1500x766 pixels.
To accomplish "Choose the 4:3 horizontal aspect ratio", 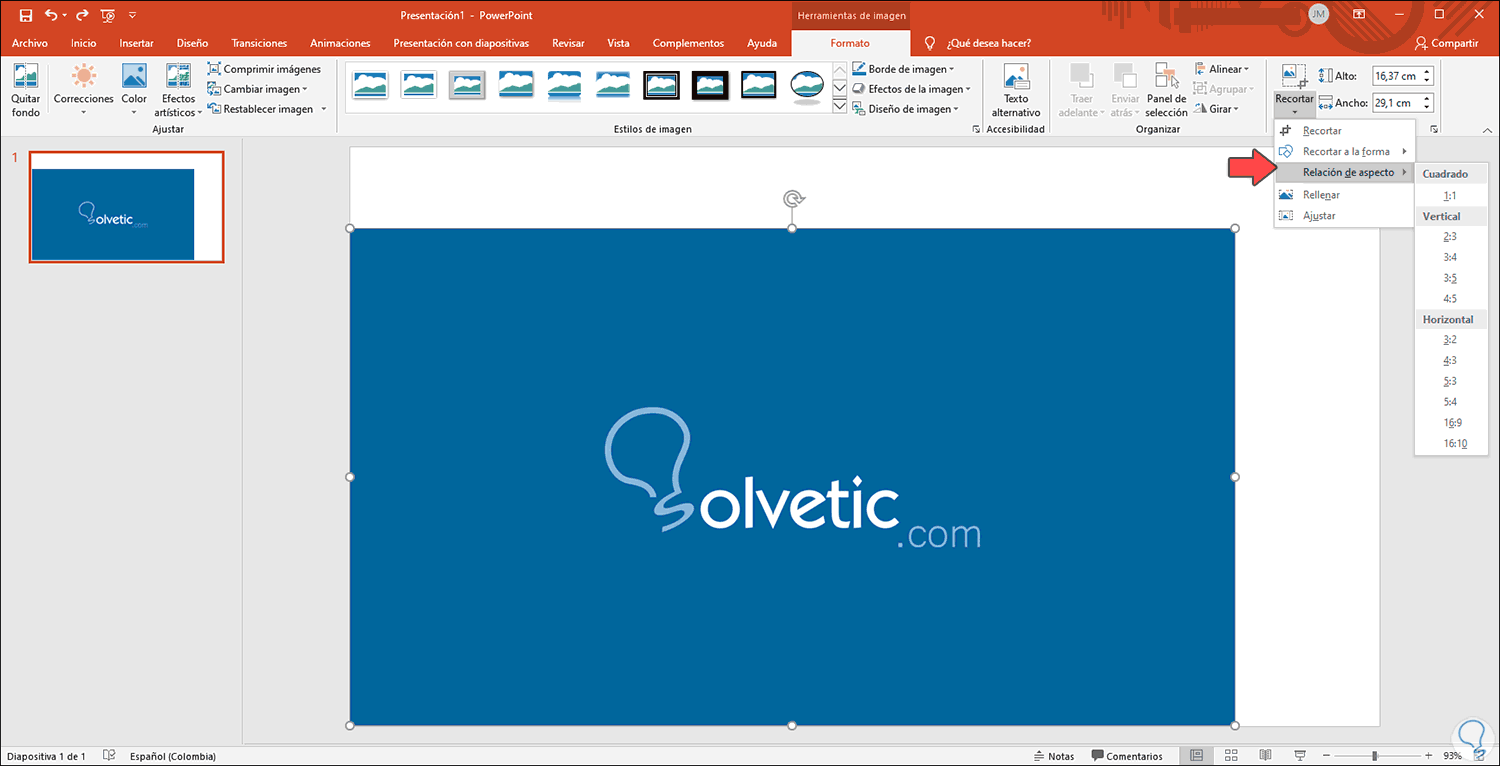I will [x=1450, y=360].
